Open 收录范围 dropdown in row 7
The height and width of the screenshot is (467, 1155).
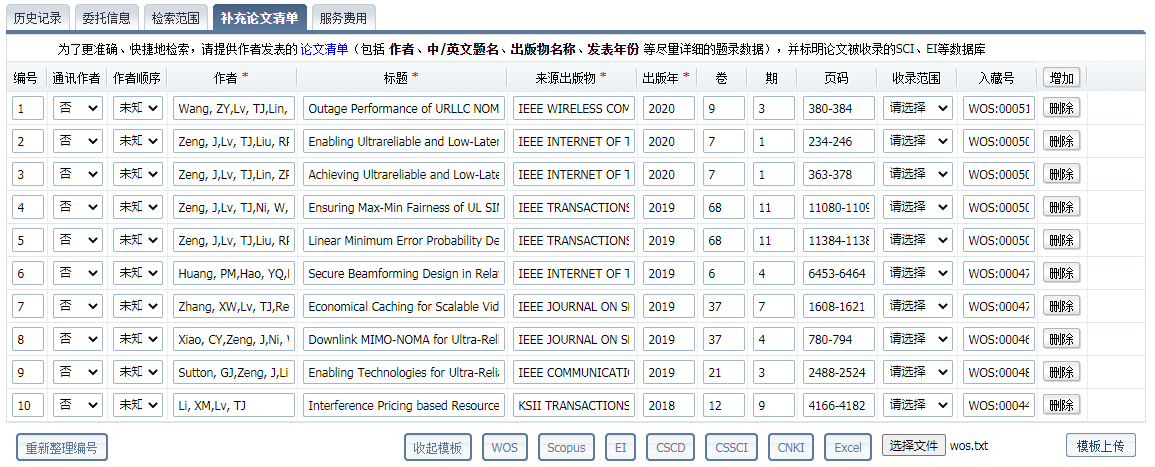tap(918, 306)
